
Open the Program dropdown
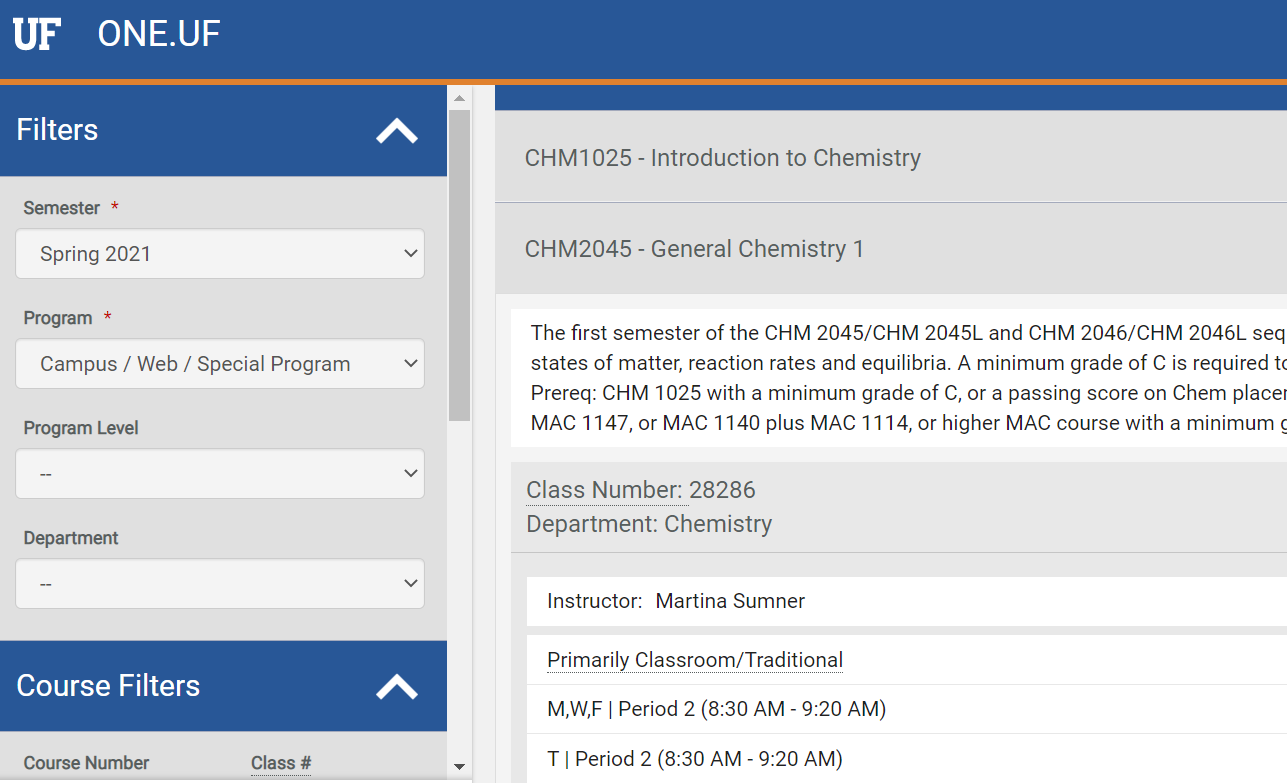(220, 364)
